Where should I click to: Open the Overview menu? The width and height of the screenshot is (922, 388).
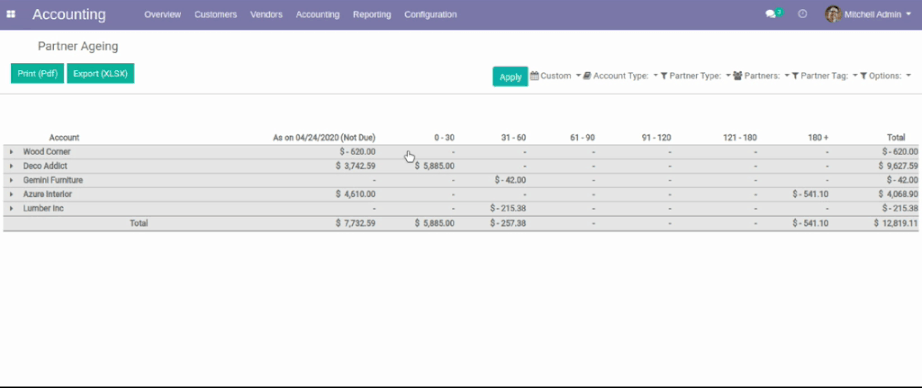click(163, 15)
